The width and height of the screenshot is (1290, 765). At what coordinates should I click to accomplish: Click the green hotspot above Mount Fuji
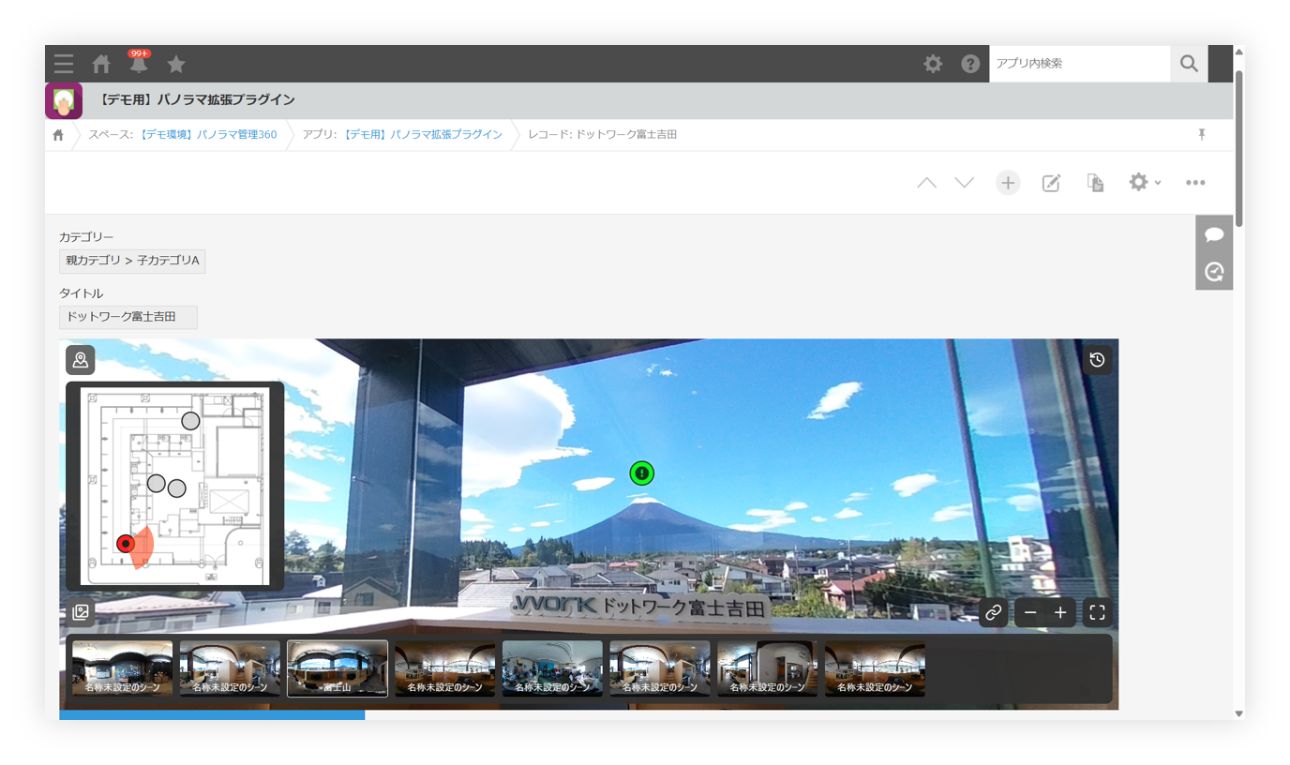pyautogui.click(x=642, y=473)
